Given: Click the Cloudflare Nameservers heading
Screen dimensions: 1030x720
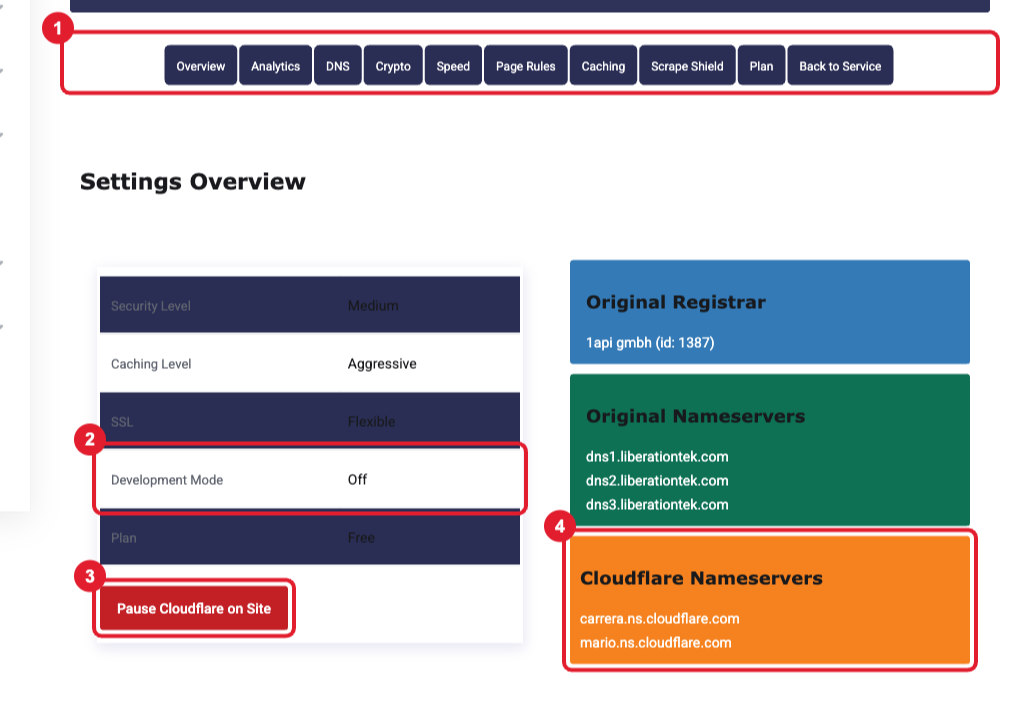Looking at the screenshot, I should tap(701, 578).
